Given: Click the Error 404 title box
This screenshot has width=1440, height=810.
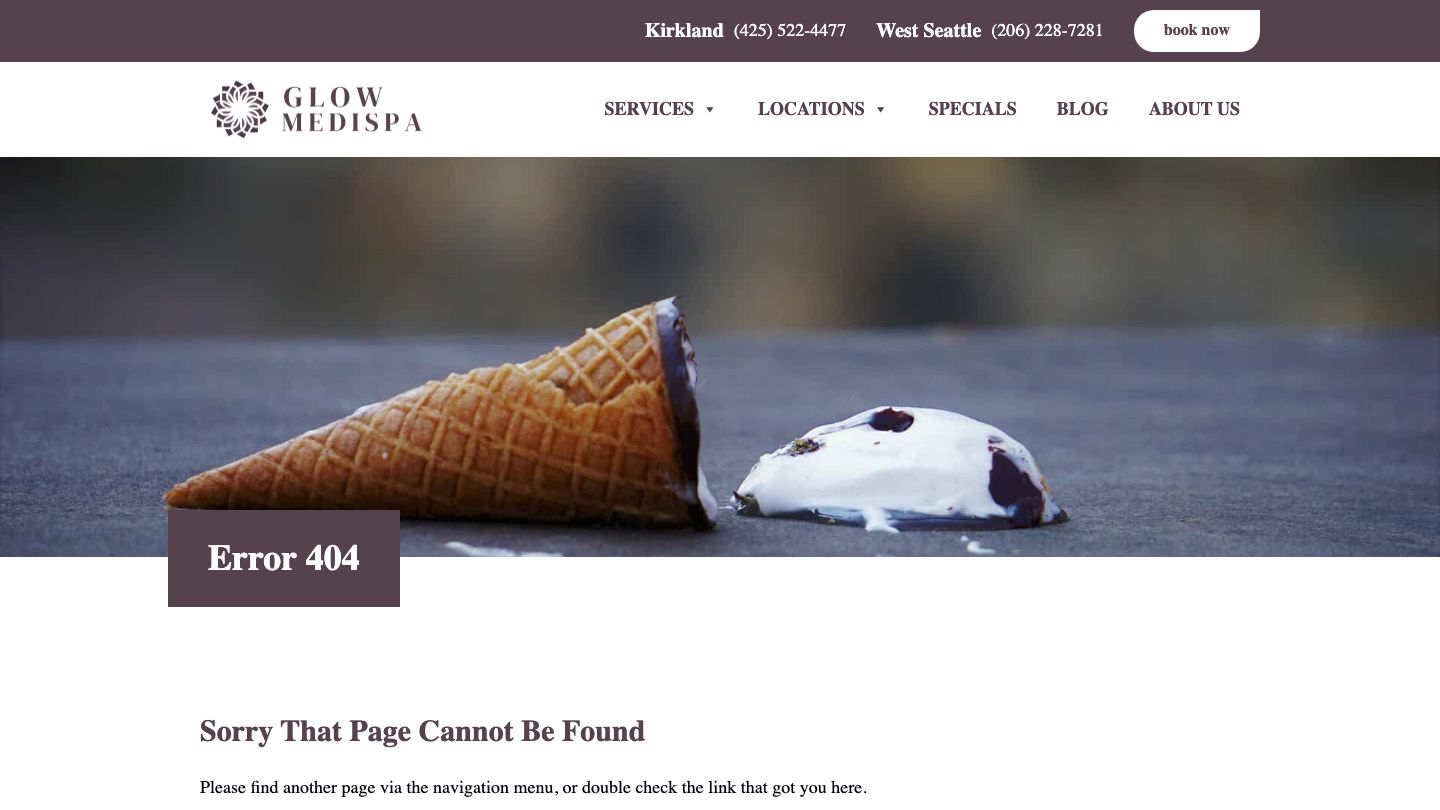Looking at the screenshot, I should [284, 558].
